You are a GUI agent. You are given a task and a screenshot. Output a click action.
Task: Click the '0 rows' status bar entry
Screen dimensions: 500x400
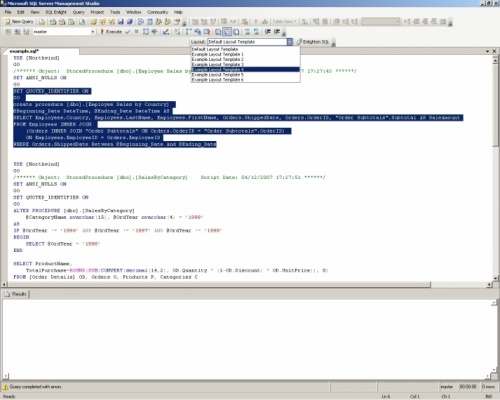click(488, 387)
